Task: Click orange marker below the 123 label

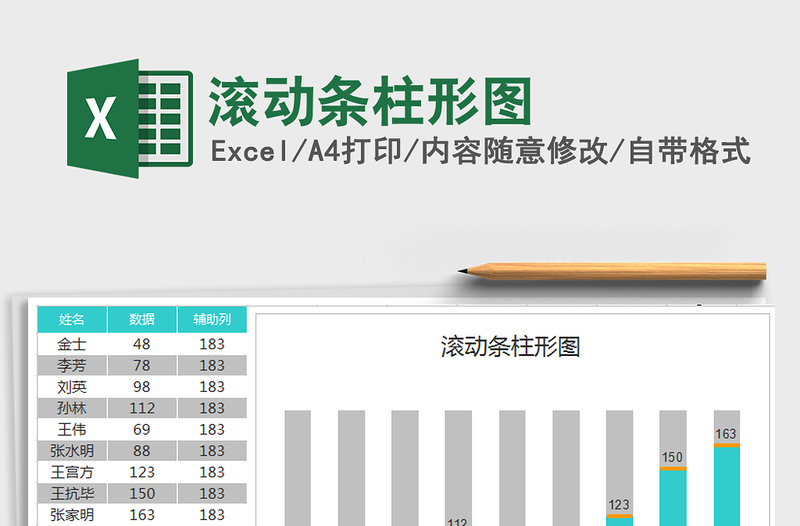Action: 619,516
